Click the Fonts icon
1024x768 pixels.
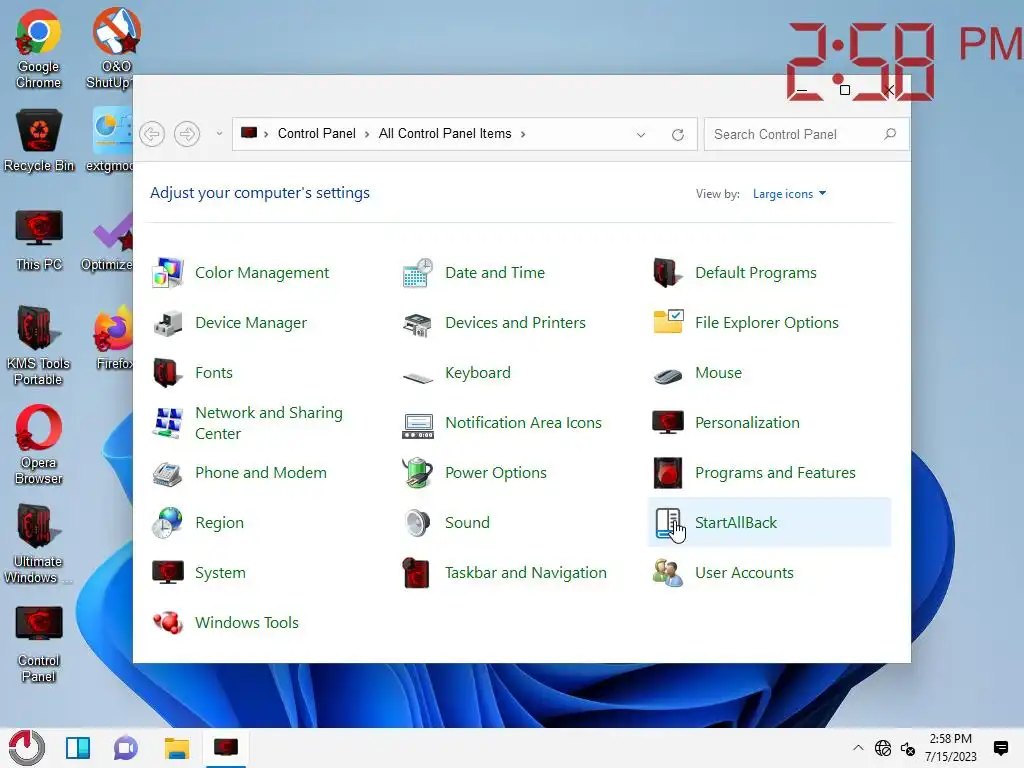pyautogui.click(x=168, y=373)
